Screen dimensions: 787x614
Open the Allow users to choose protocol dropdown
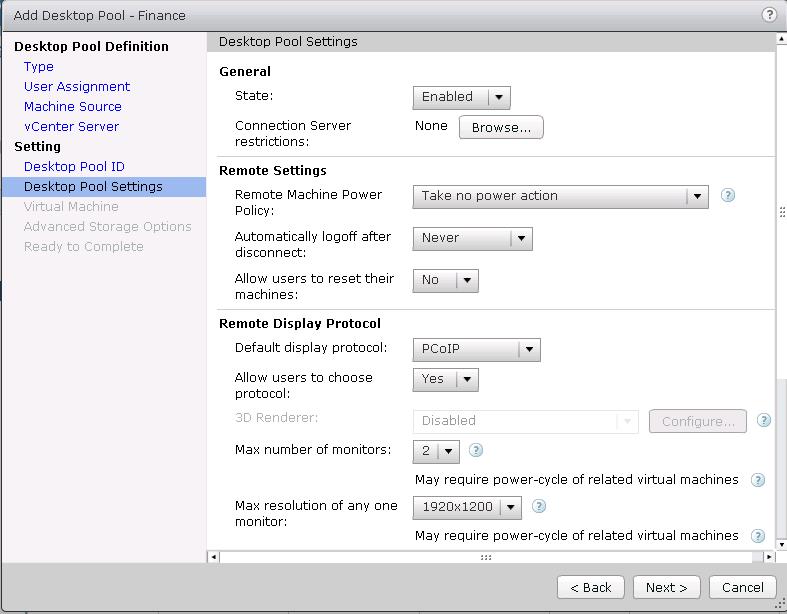tap(445, 379)
